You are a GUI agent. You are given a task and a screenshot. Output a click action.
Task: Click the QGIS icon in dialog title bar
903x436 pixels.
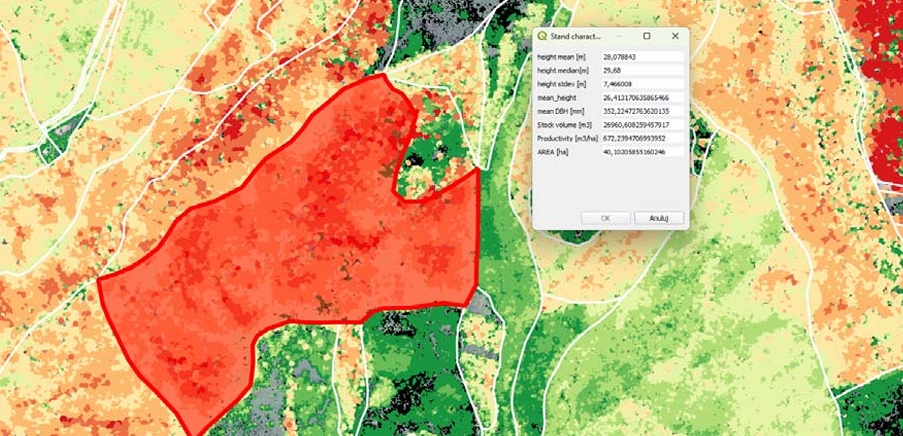click(543, 36)
